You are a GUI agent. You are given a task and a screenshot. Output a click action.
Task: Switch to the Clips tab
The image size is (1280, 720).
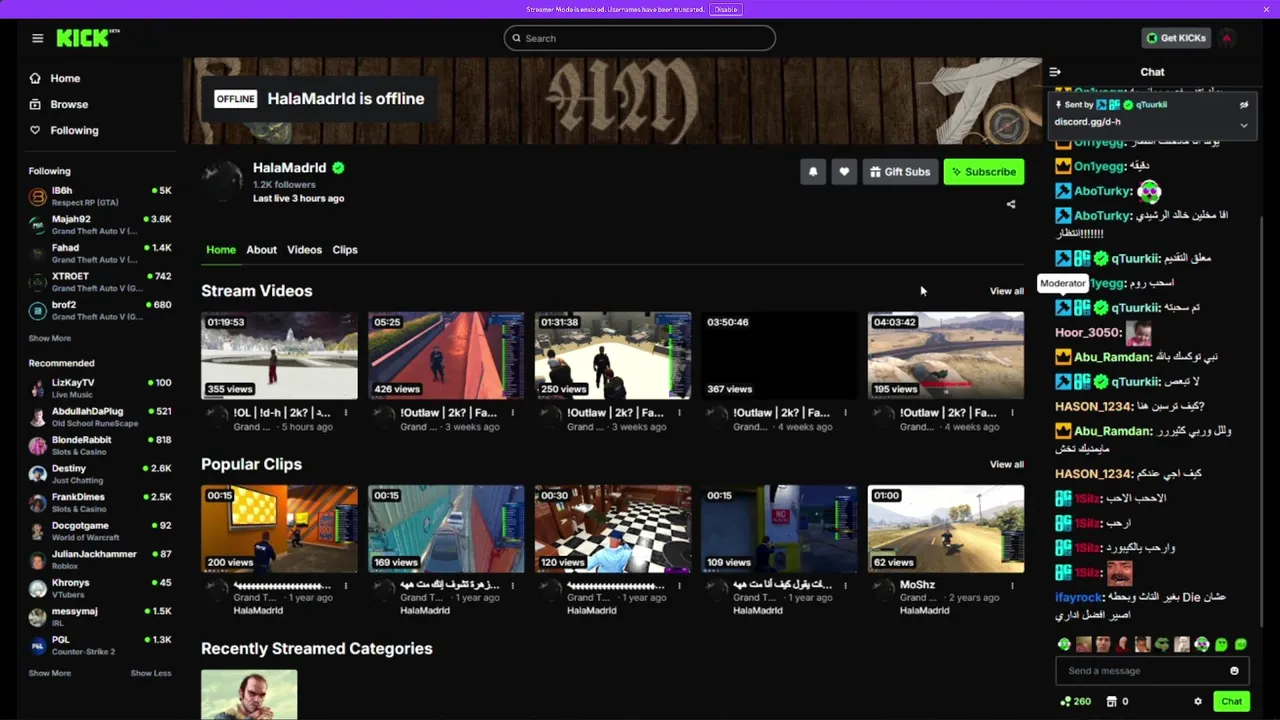[x=345, y=250]
